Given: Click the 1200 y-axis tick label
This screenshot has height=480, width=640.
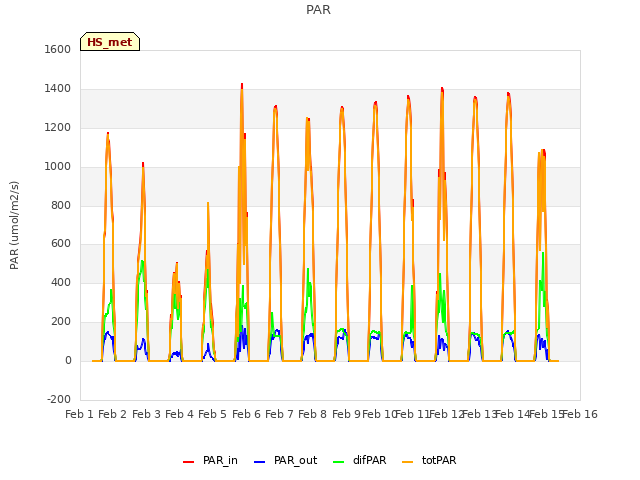Looking at the screenshot, I should [58, 128].
